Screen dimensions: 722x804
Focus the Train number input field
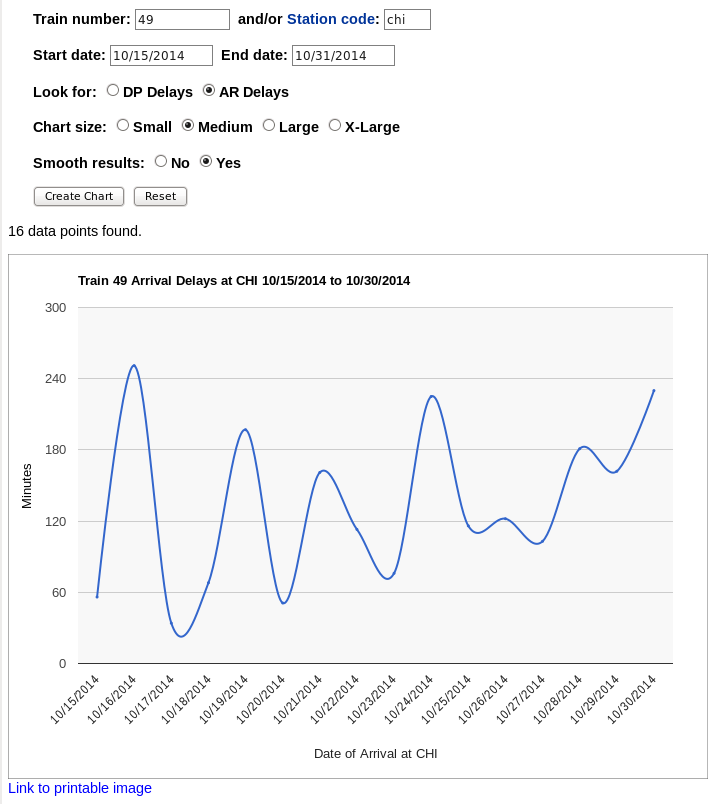[x=182, y=19]
